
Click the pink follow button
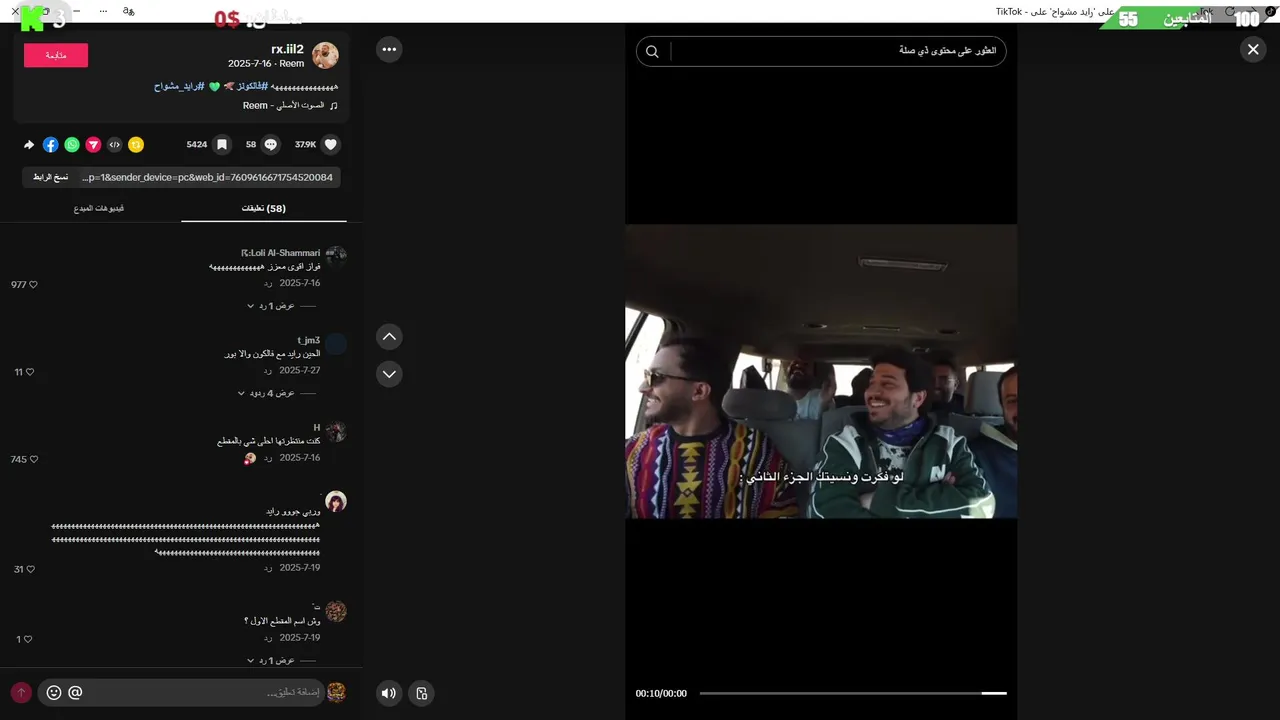(56, 55)
